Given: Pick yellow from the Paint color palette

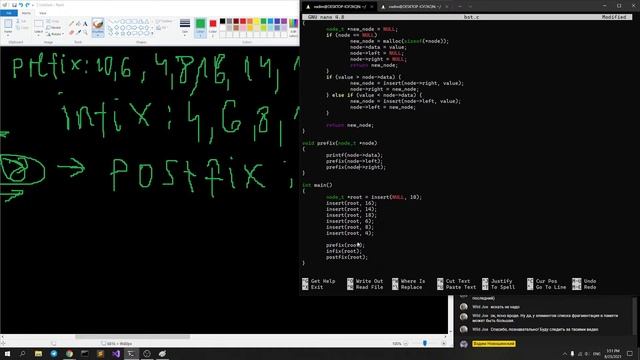Looking at the screenshot, I should pos(257,21).
